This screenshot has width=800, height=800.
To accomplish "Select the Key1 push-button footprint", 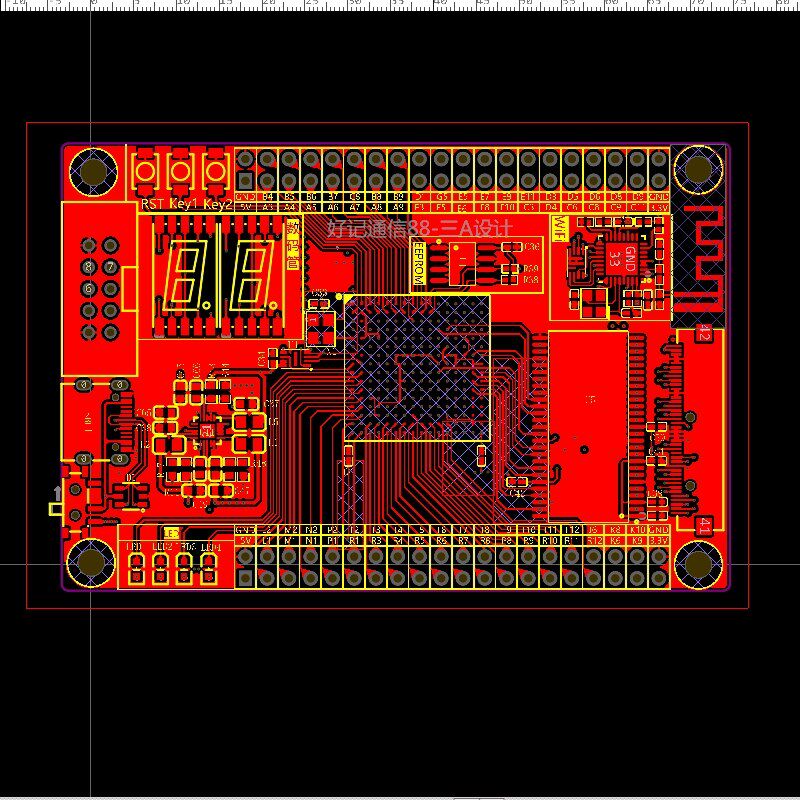I will [x=180, y=172].
